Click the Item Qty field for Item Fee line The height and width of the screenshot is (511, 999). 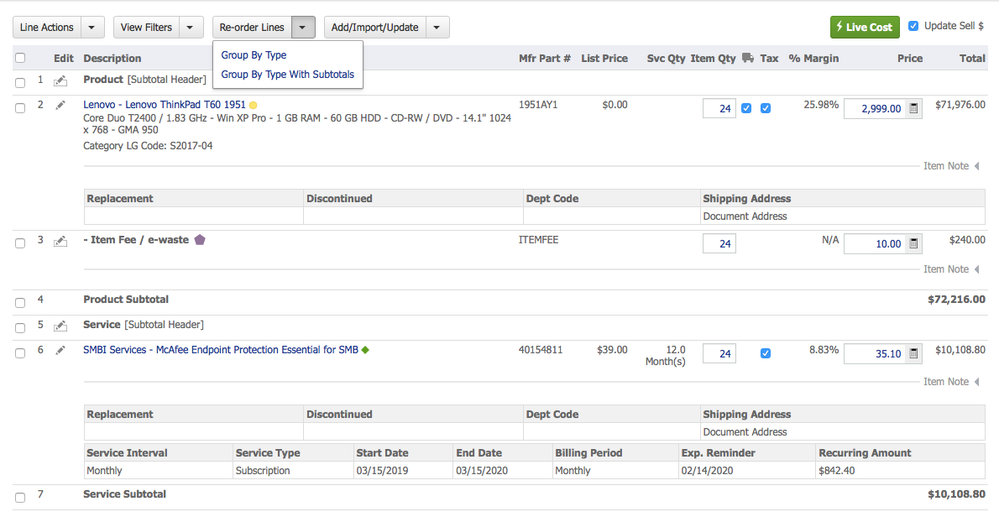click(x=719, y=243)
